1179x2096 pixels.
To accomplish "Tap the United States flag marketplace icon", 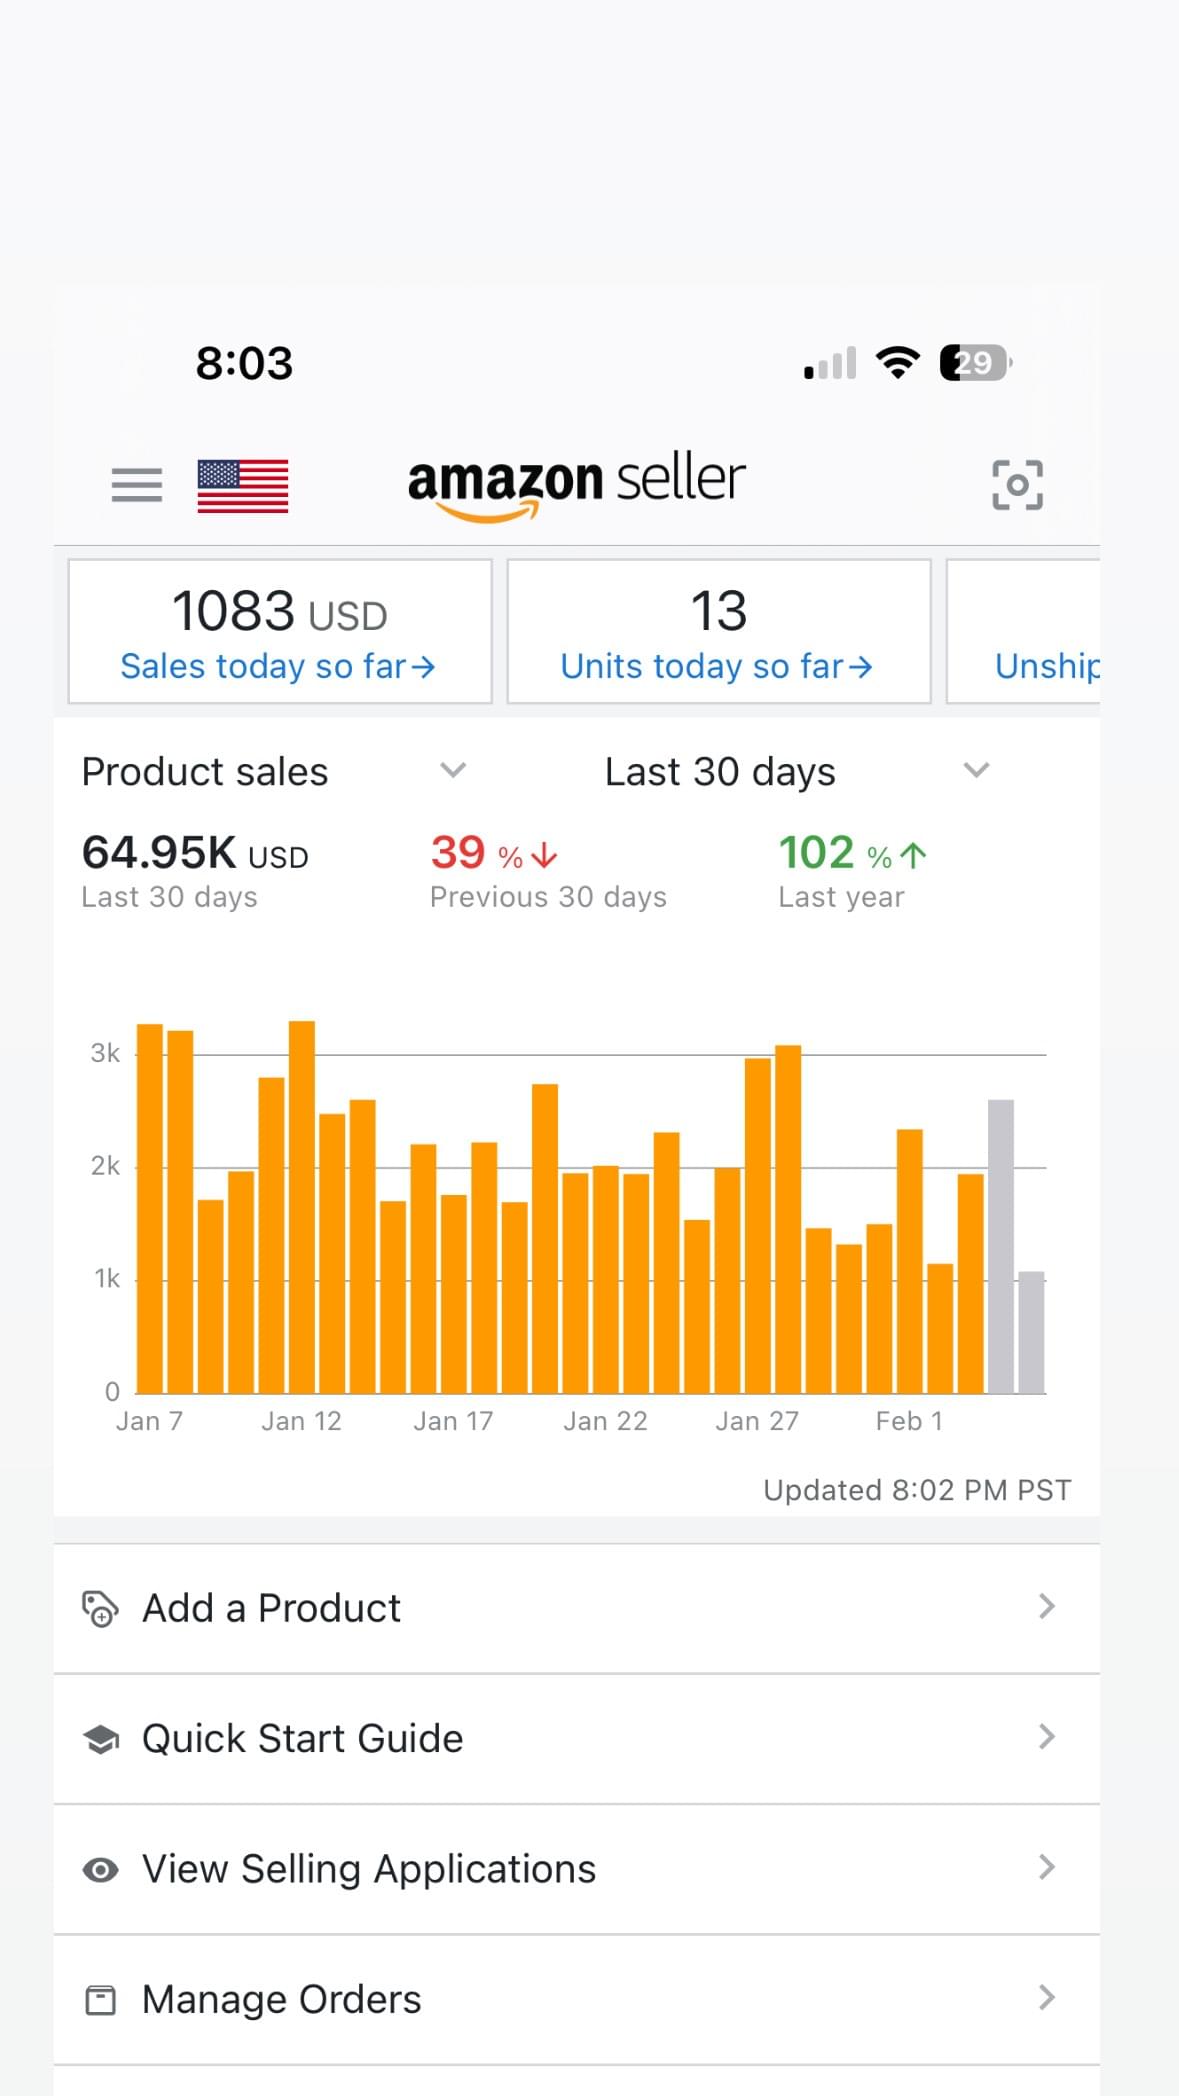I will point(243,486).
